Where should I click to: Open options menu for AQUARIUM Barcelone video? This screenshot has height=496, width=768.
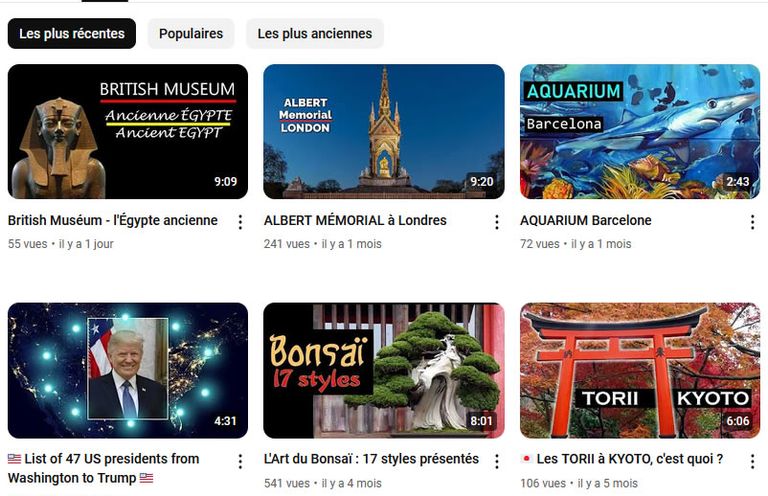click(752, 222)
